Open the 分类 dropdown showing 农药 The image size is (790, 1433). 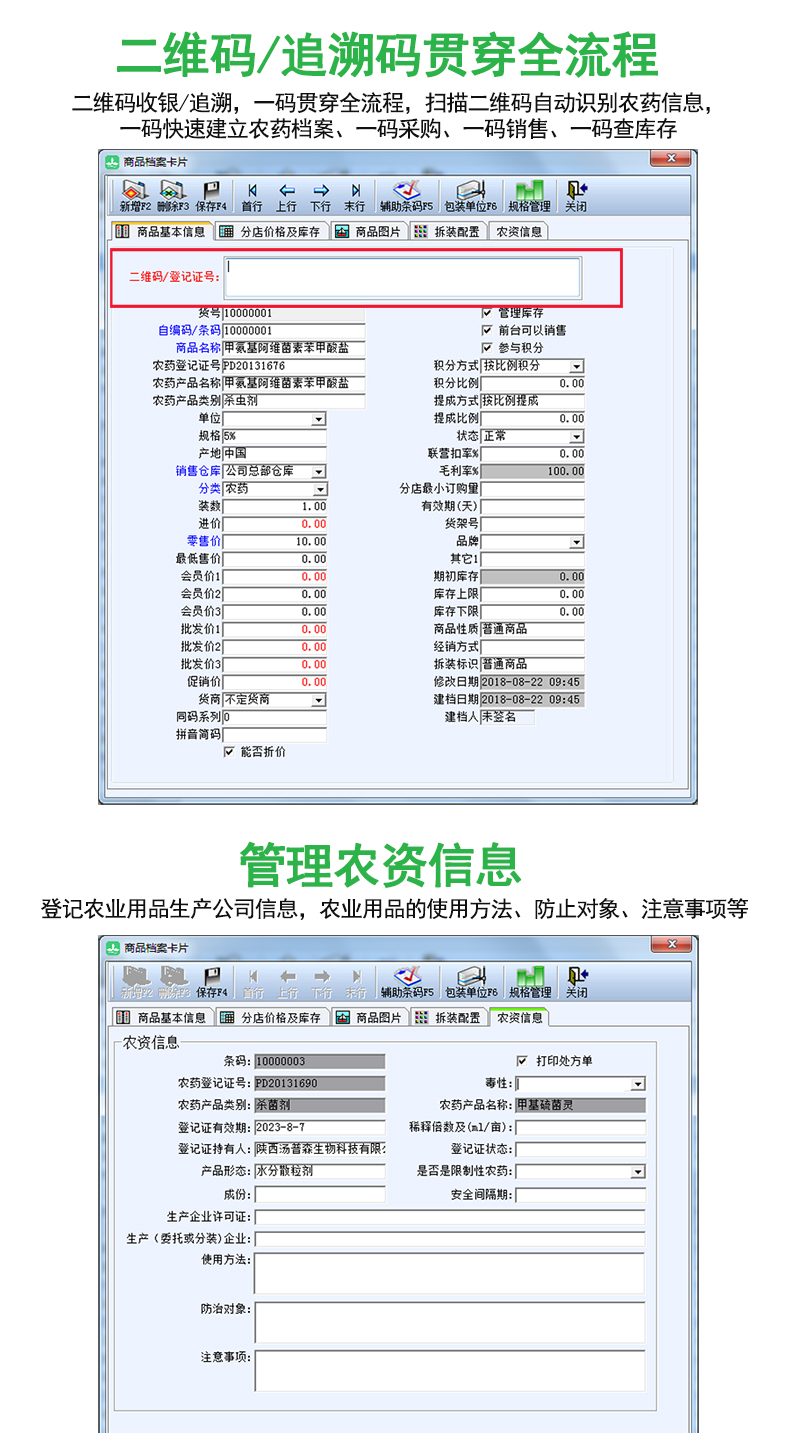[318, 489]
